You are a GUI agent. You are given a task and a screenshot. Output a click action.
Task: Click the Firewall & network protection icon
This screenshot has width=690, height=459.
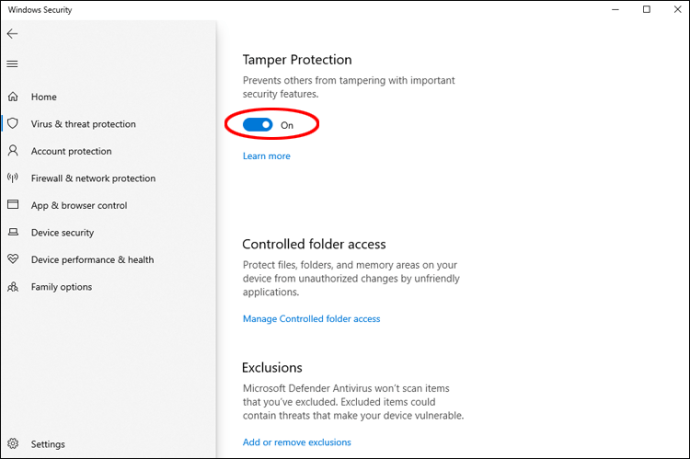(x=13, y=178)
